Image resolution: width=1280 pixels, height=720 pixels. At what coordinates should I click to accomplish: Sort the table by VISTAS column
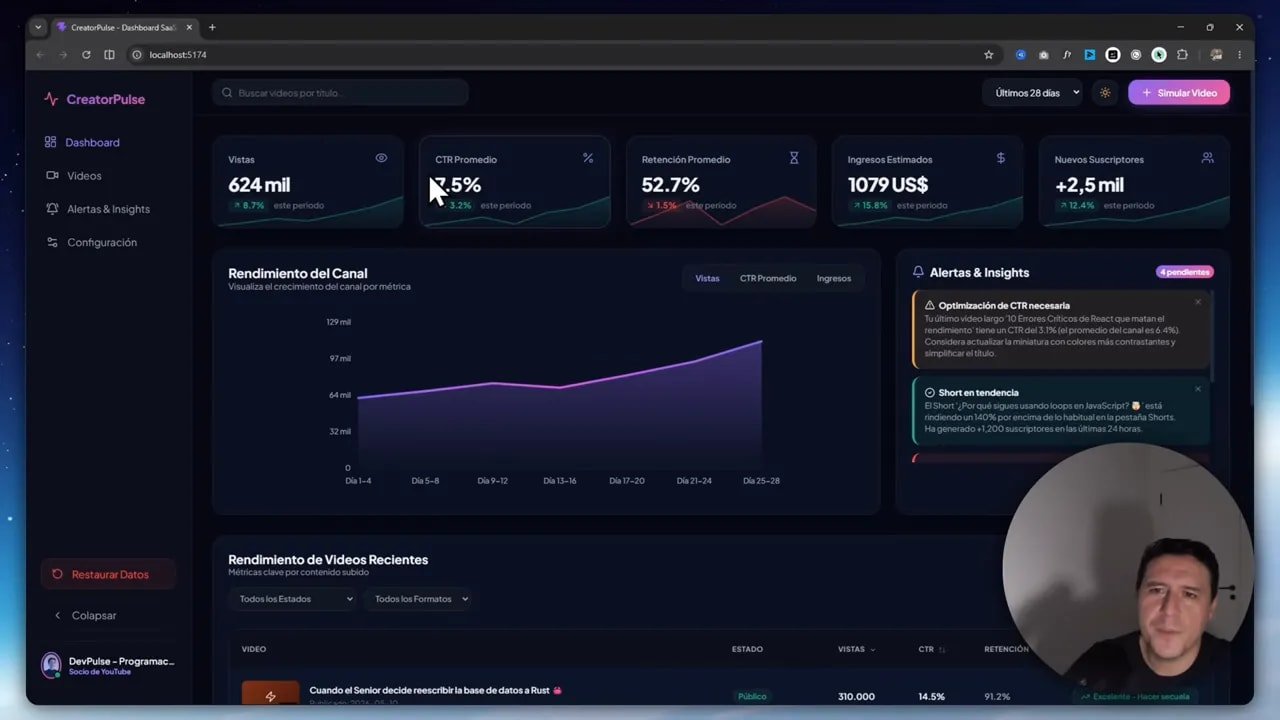(x=856, y=649)
